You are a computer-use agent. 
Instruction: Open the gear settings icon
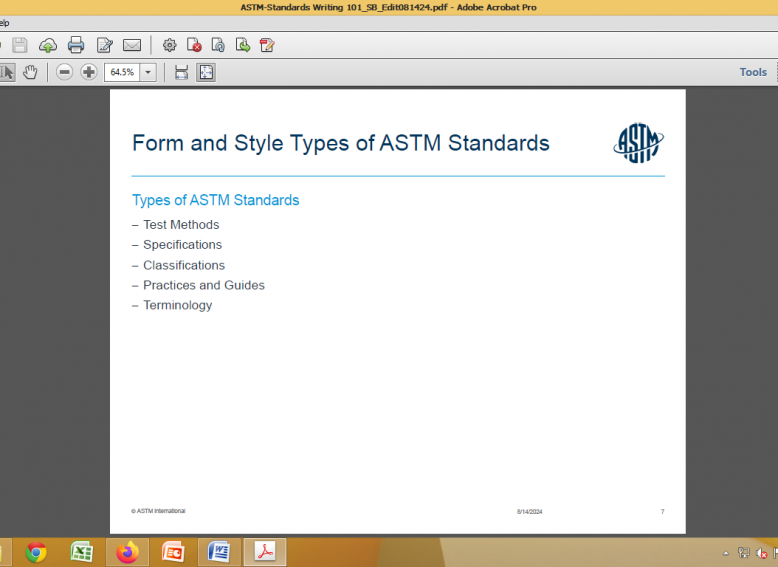click(x=170, y=45)
